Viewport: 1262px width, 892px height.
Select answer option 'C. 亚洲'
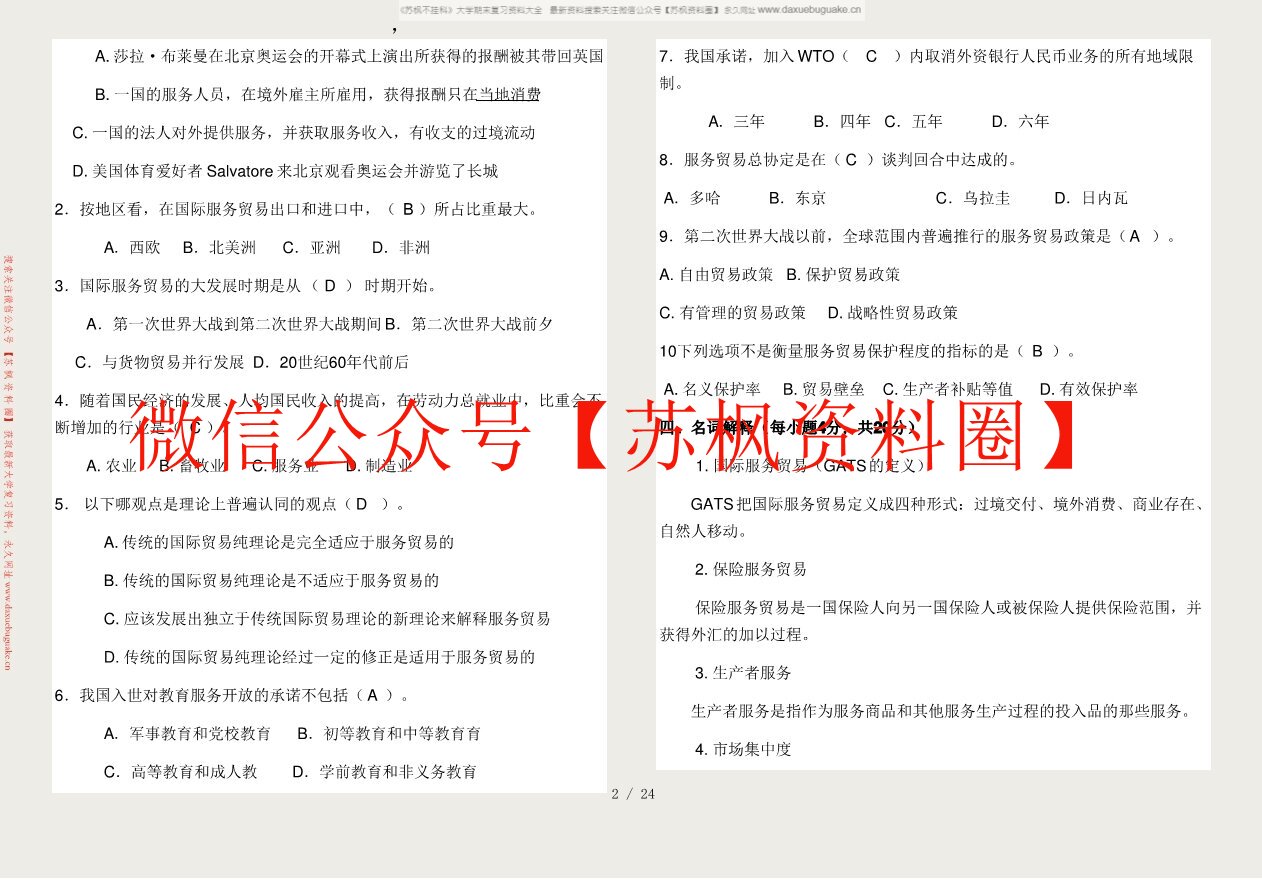[x=311, y=247]
